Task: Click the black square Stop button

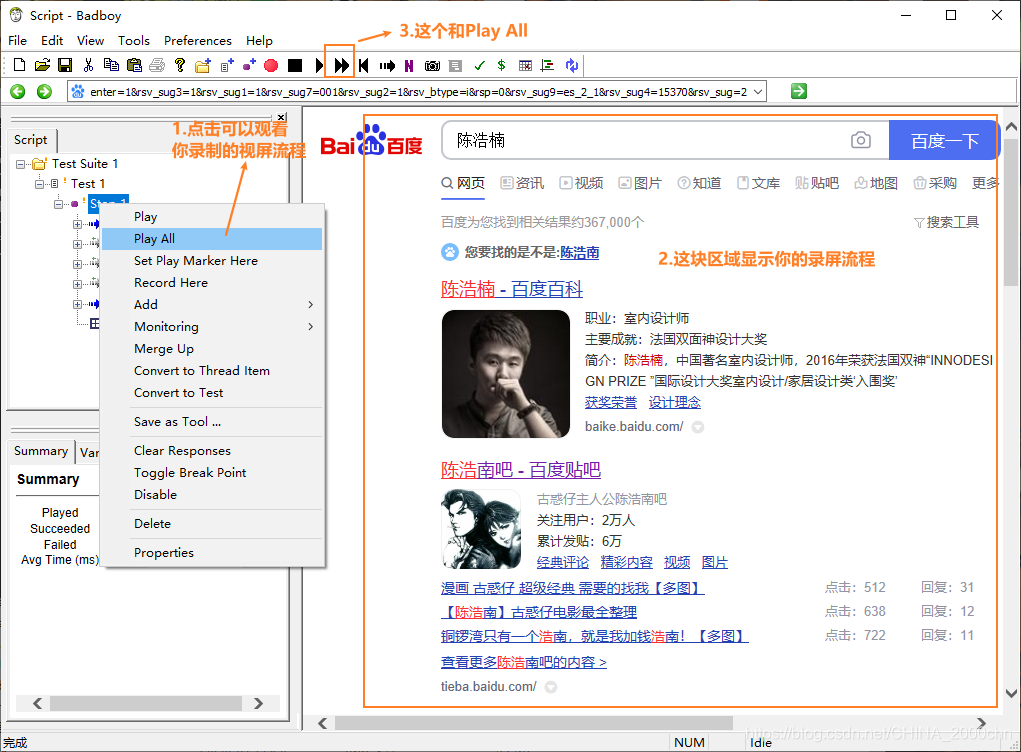Action: [295, 65]
